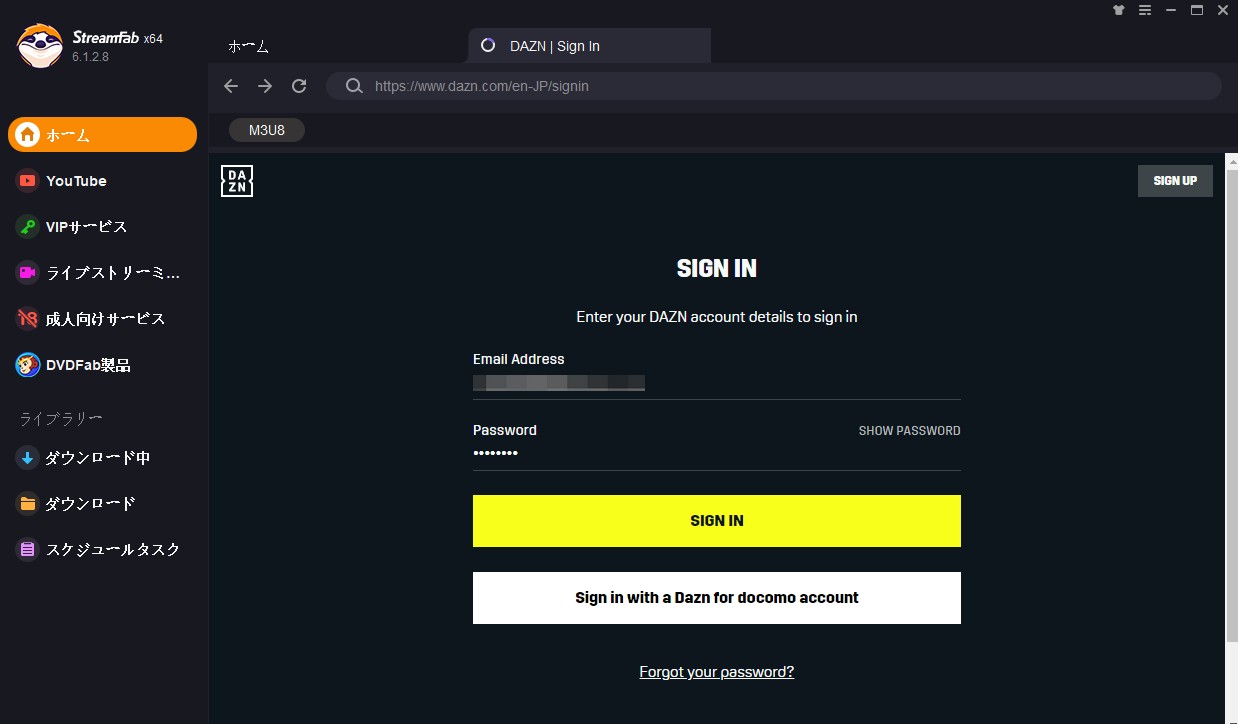The height and width of the screenshot is (724, 1238).
Task: Open ライブストリーミ… section
Action: click(x=113, y=272)
